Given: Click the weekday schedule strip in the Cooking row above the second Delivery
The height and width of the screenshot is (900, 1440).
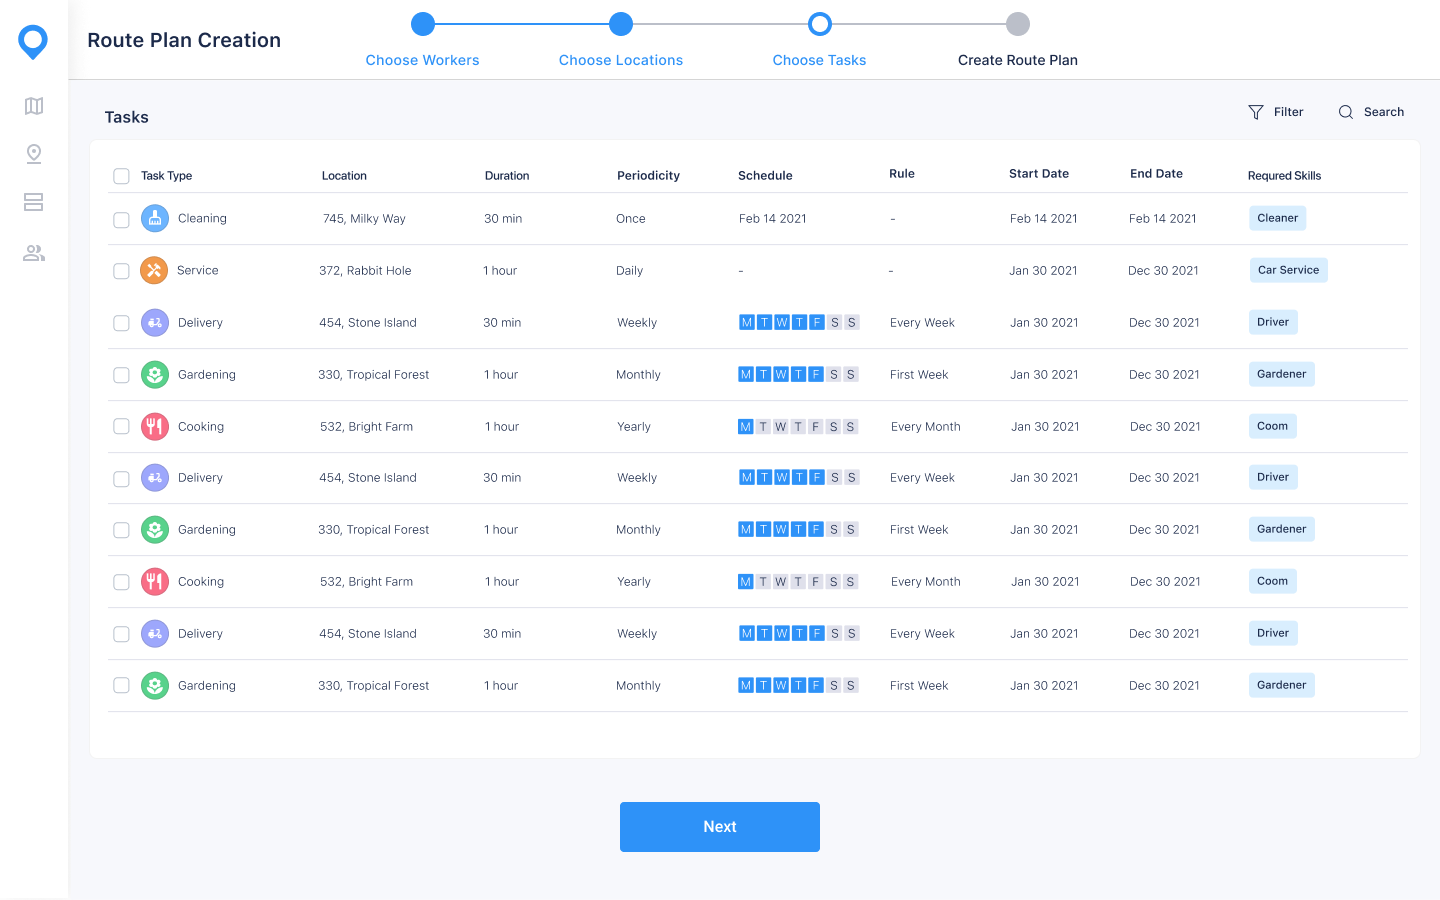Looking at the screenshot, I should pos(798,426).
